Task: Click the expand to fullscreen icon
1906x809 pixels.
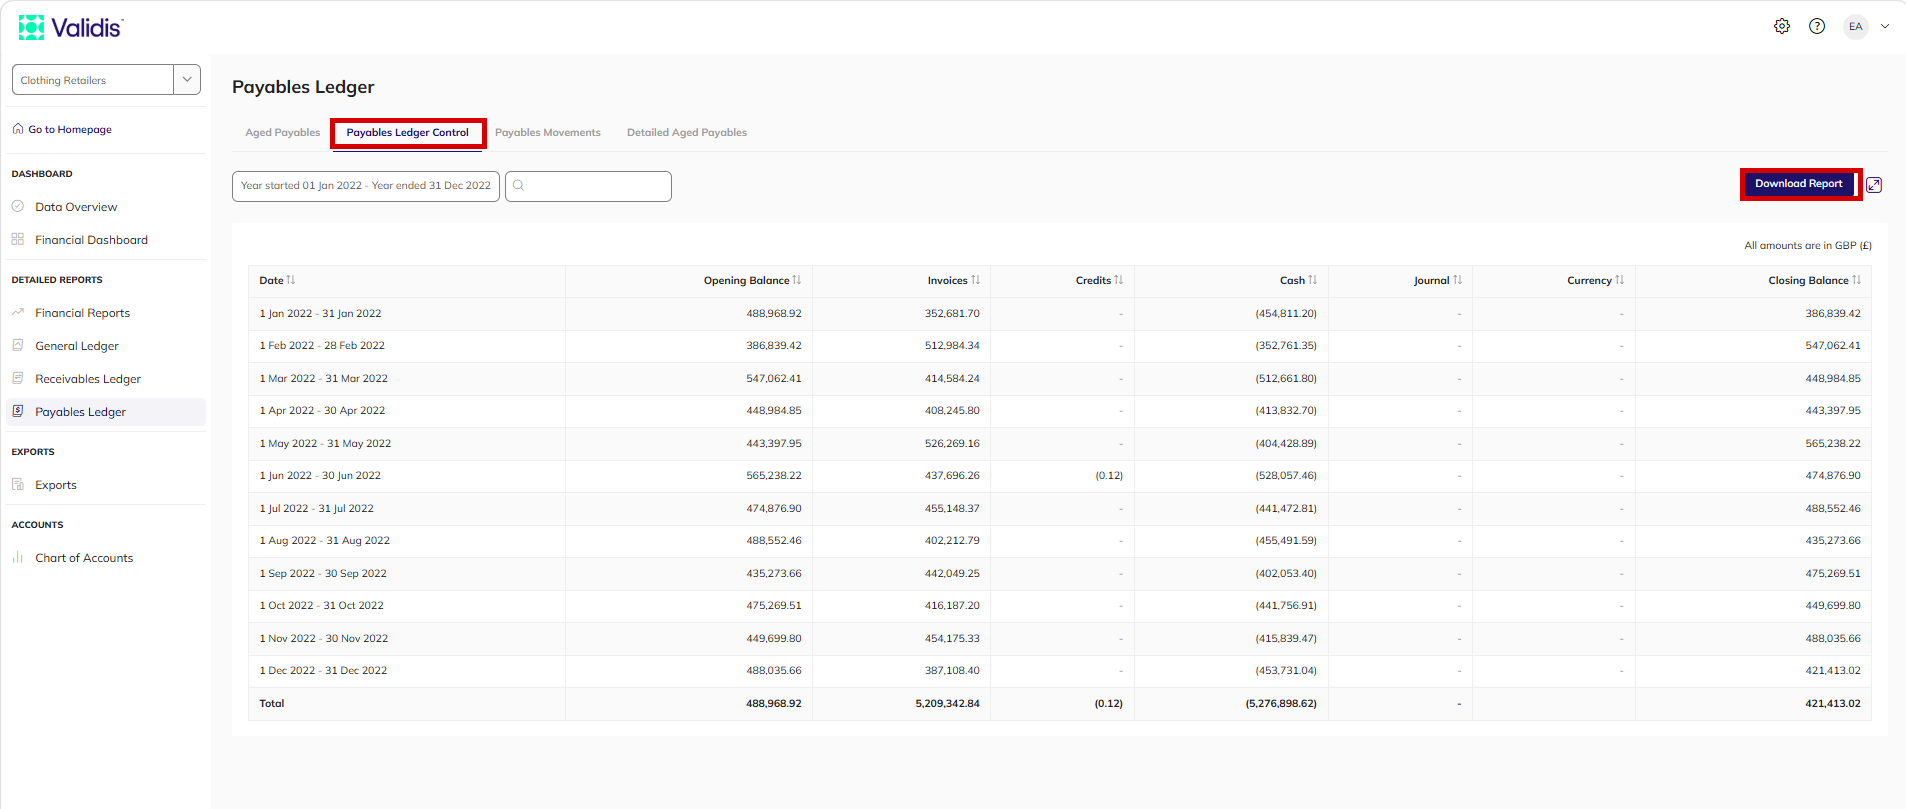Action: (x=1874, y=185)
